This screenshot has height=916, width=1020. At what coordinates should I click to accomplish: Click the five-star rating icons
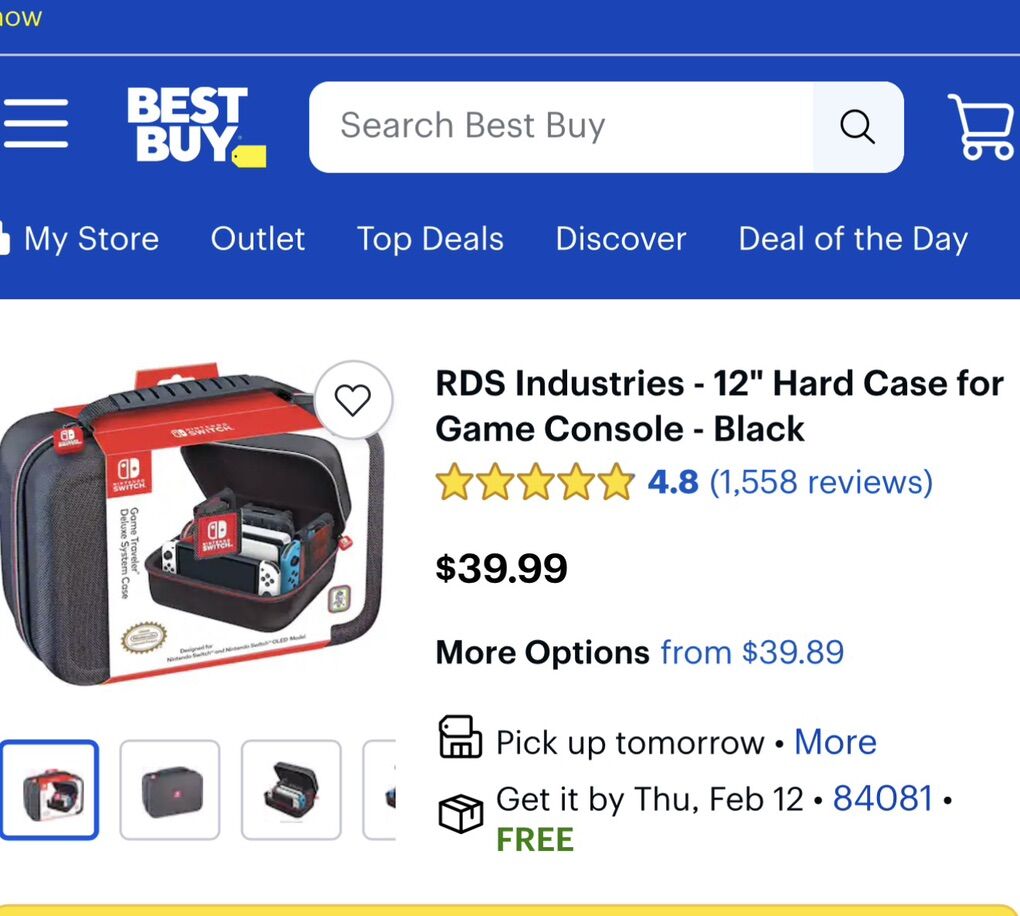click(x=535, y=482)
